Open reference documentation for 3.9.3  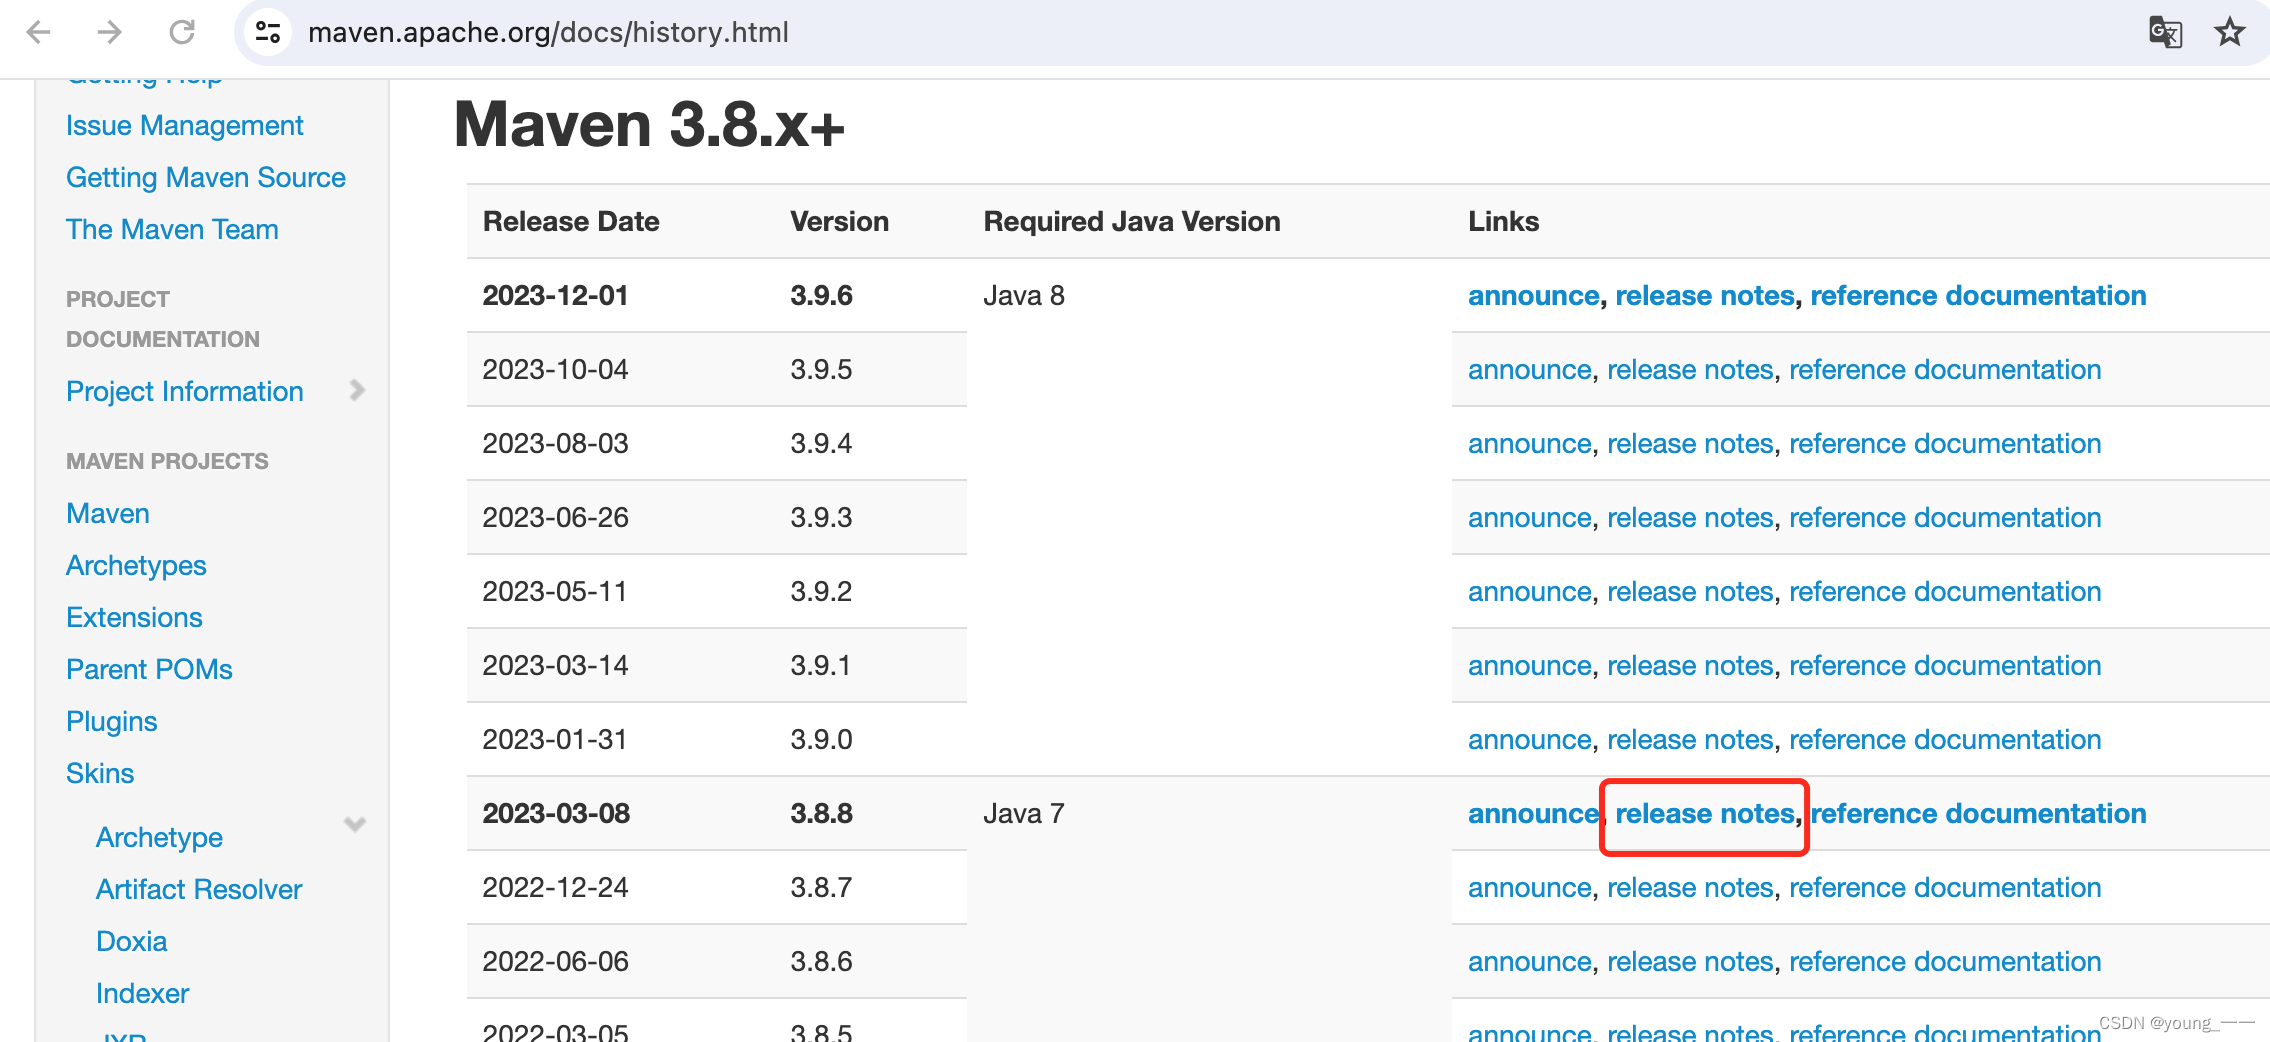[x=1945, y=518]
